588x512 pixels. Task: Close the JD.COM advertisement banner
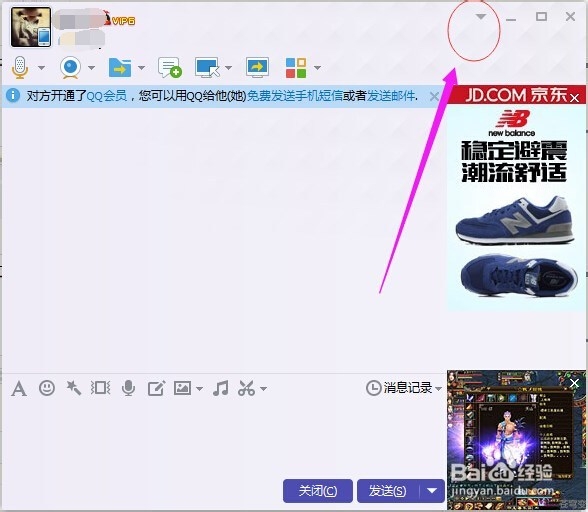click(574, 98)
